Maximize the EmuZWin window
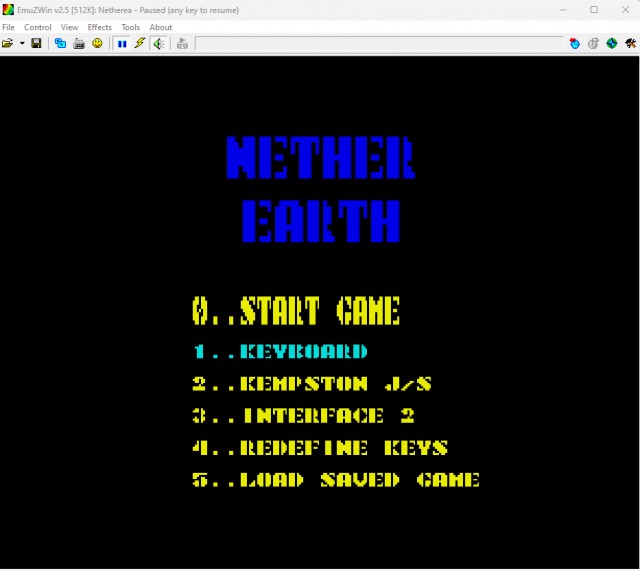 [x=594, y=10]
